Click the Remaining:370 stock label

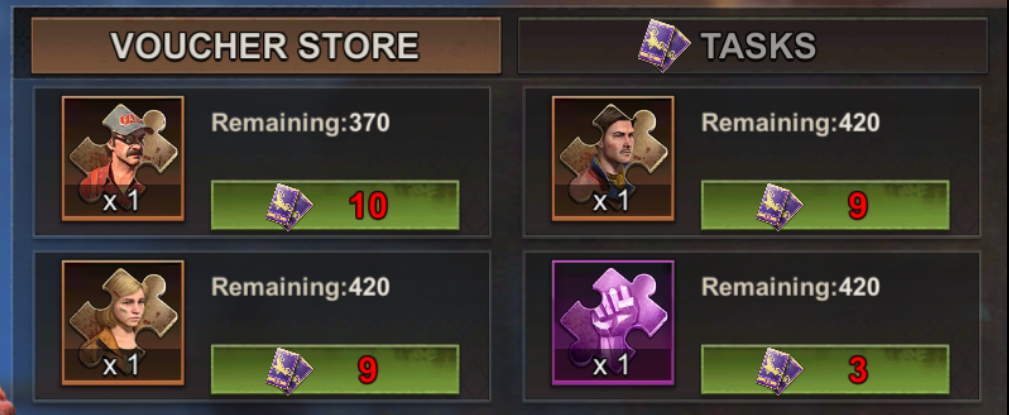coord(301,122)
